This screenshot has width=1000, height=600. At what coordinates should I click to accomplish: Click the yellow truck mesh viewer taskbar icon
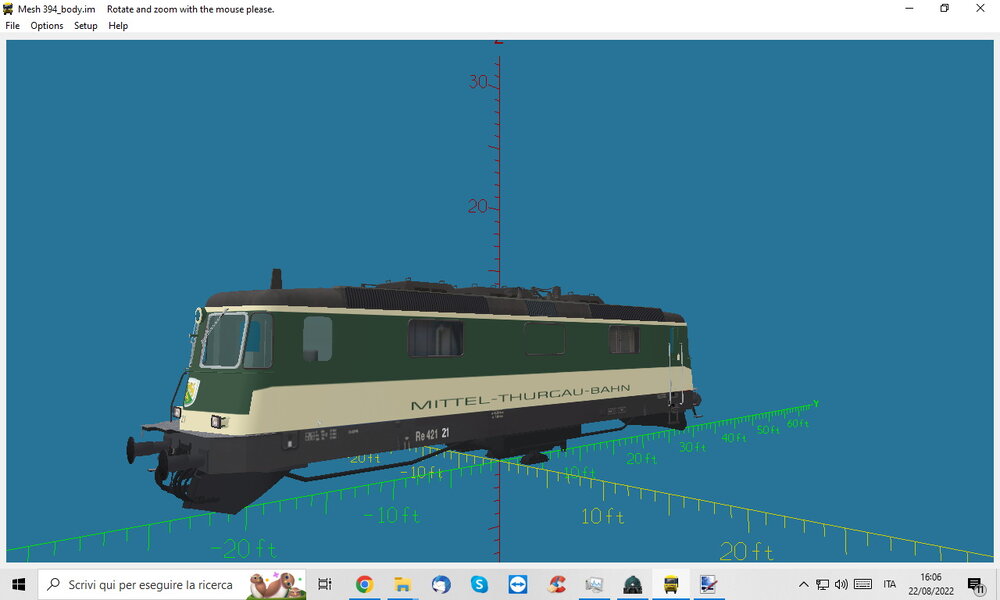[x=671, y=584]
